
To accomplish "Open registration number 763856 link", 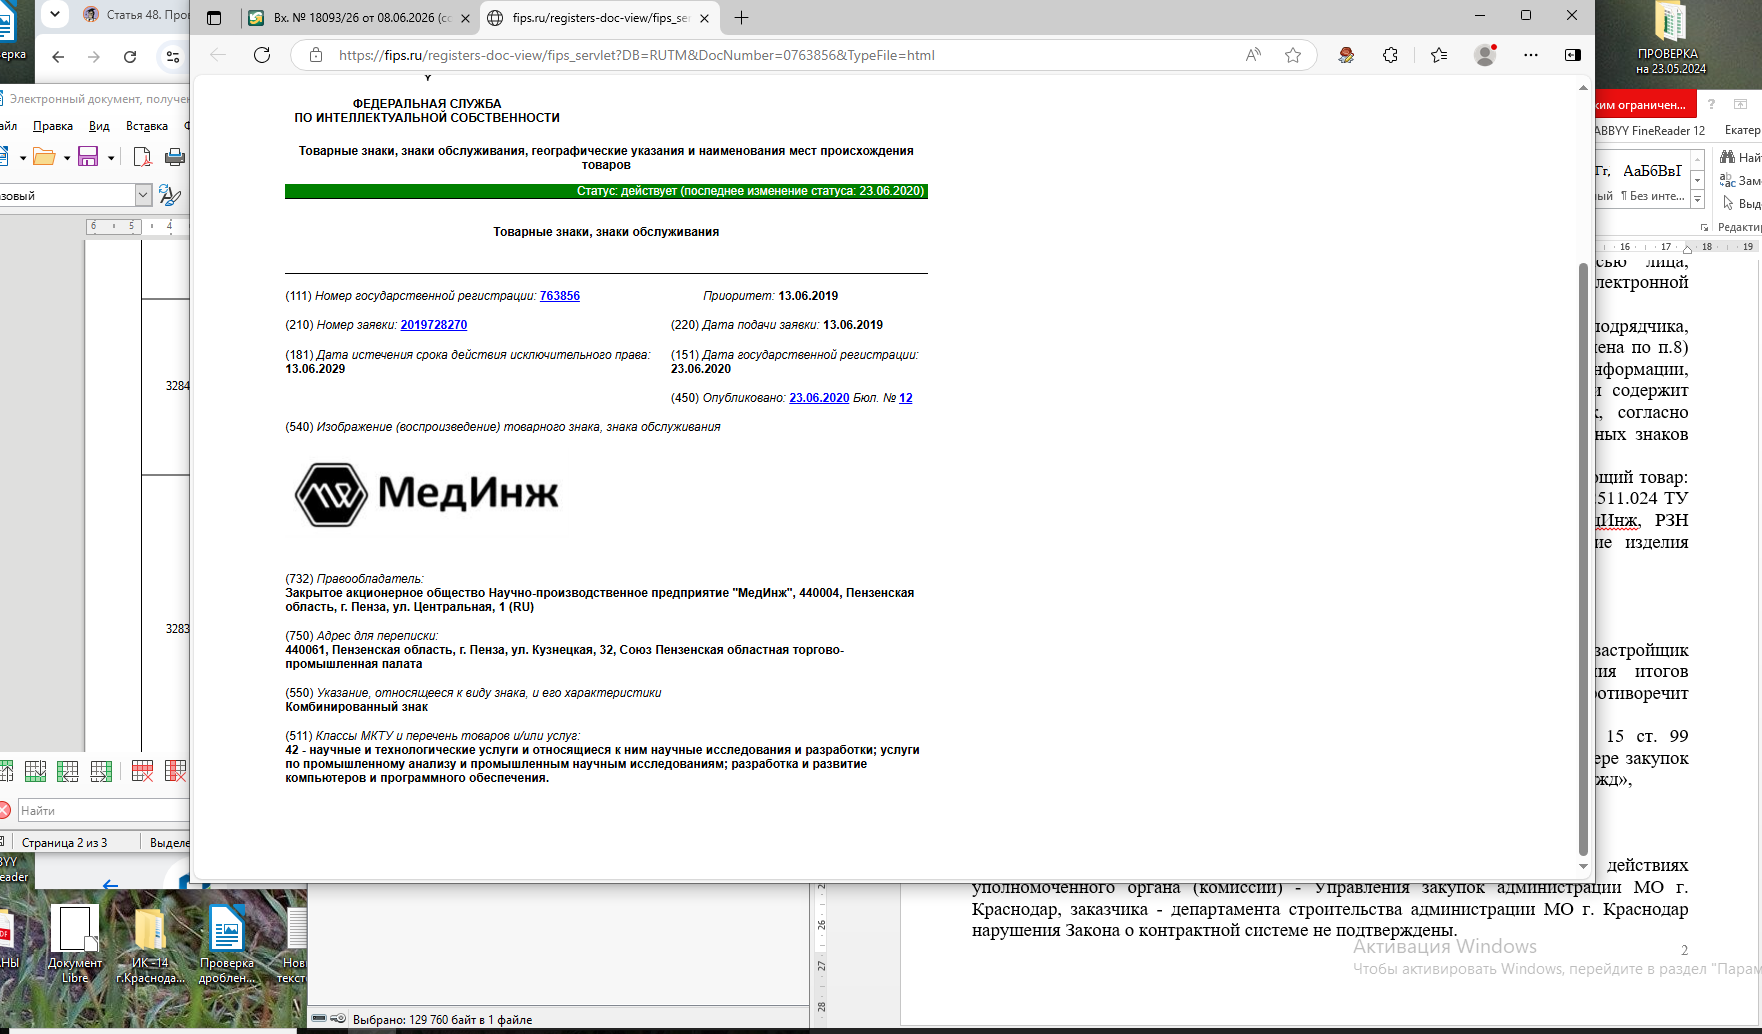I will [x=560, y=296].
